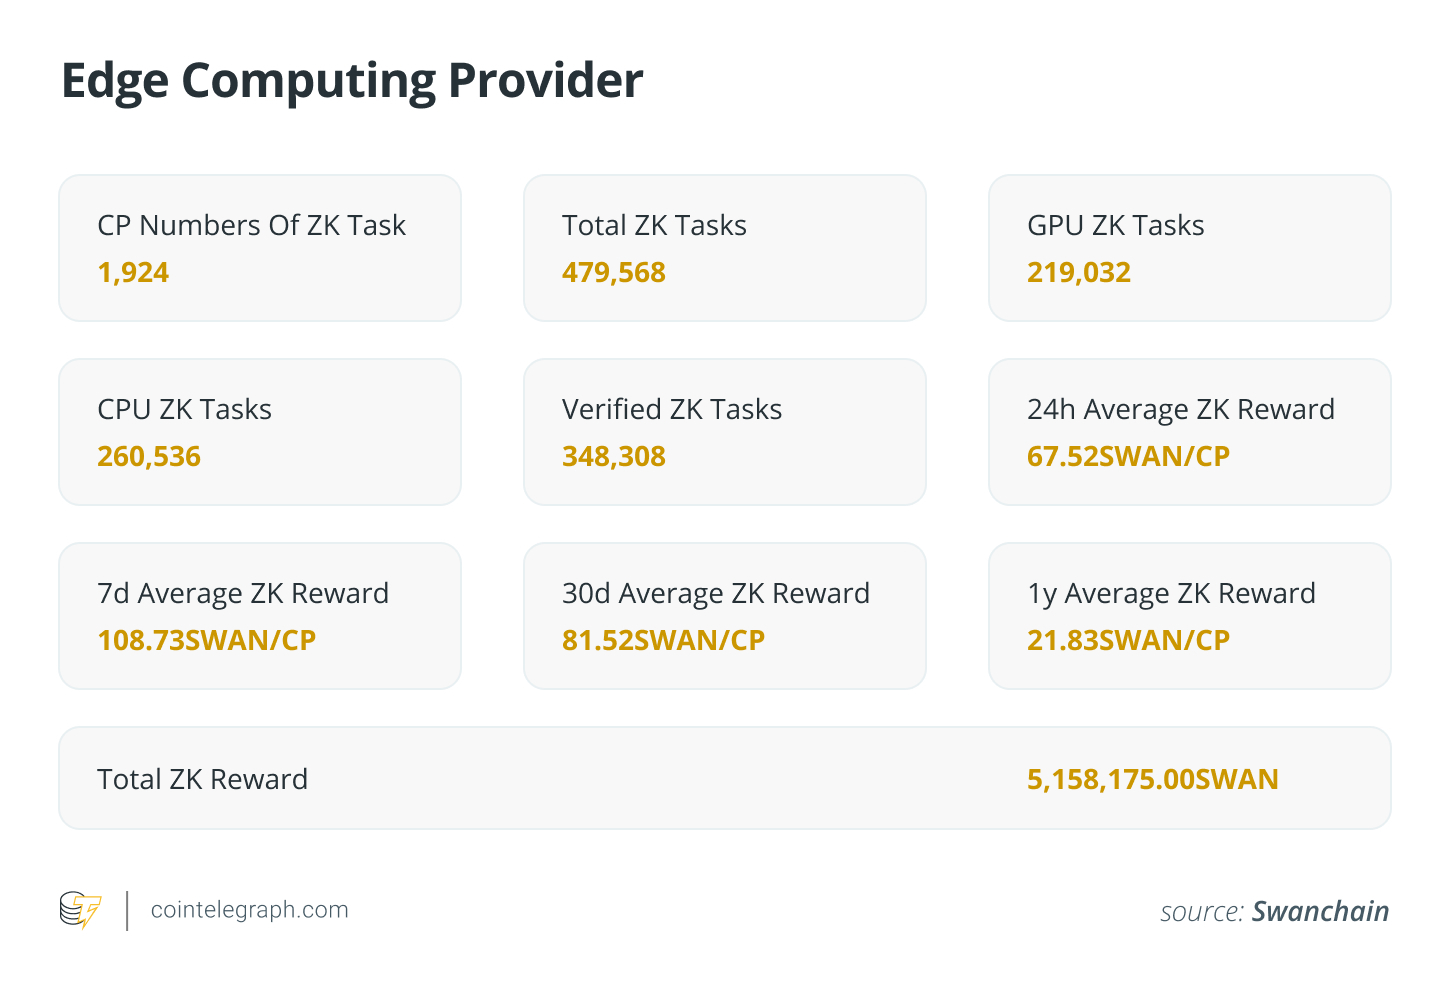Click the Edge Computing Provider heading
This screenshot has height=991, width=1450.
[x=352, y=82]
